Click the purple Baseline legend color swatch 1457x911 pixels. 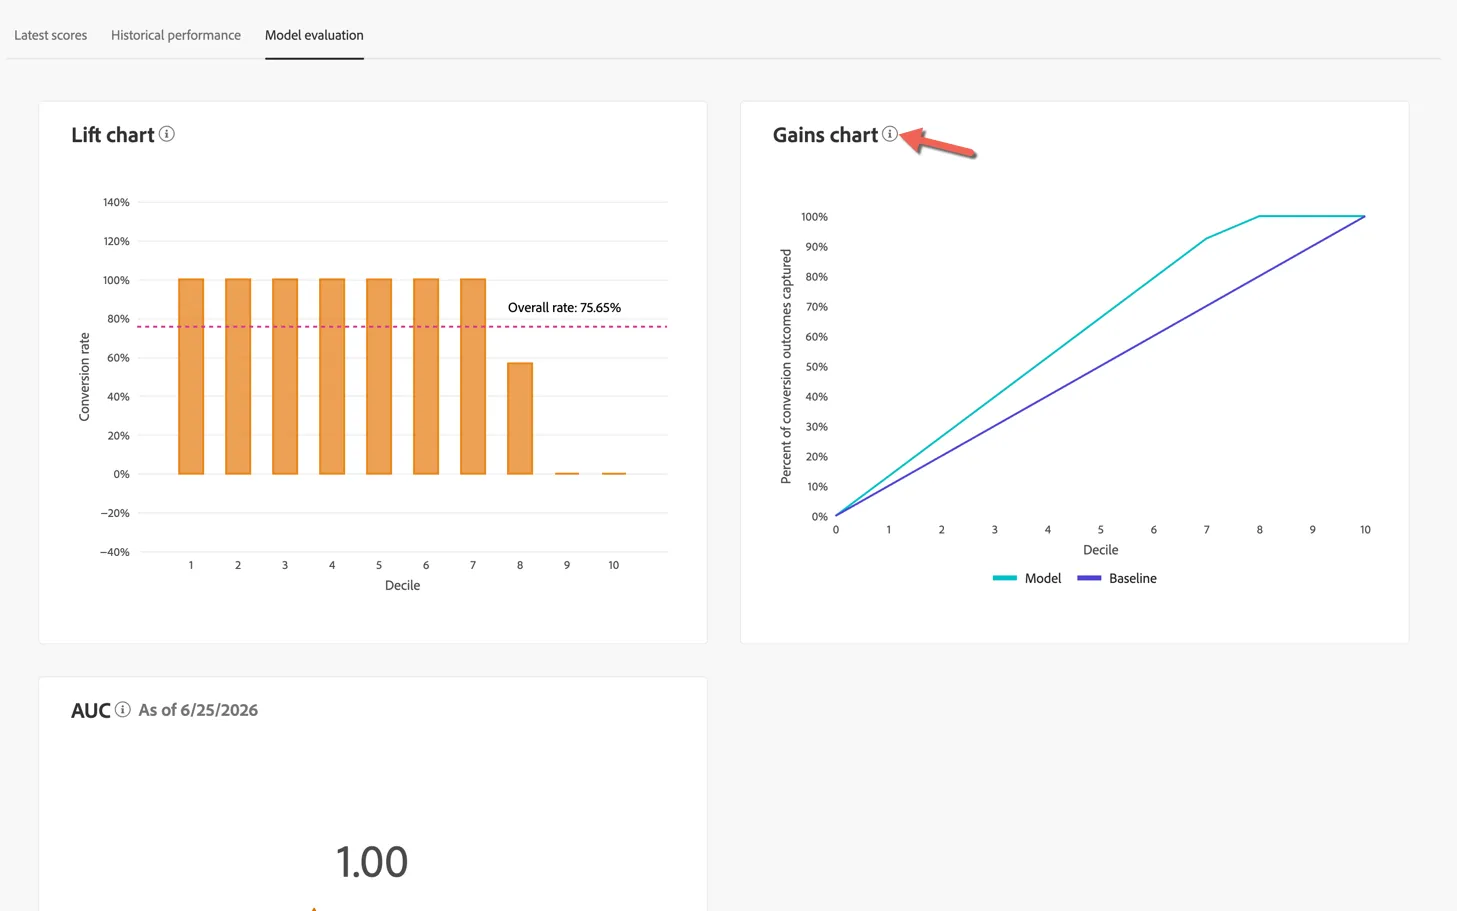pos(1089,578)
